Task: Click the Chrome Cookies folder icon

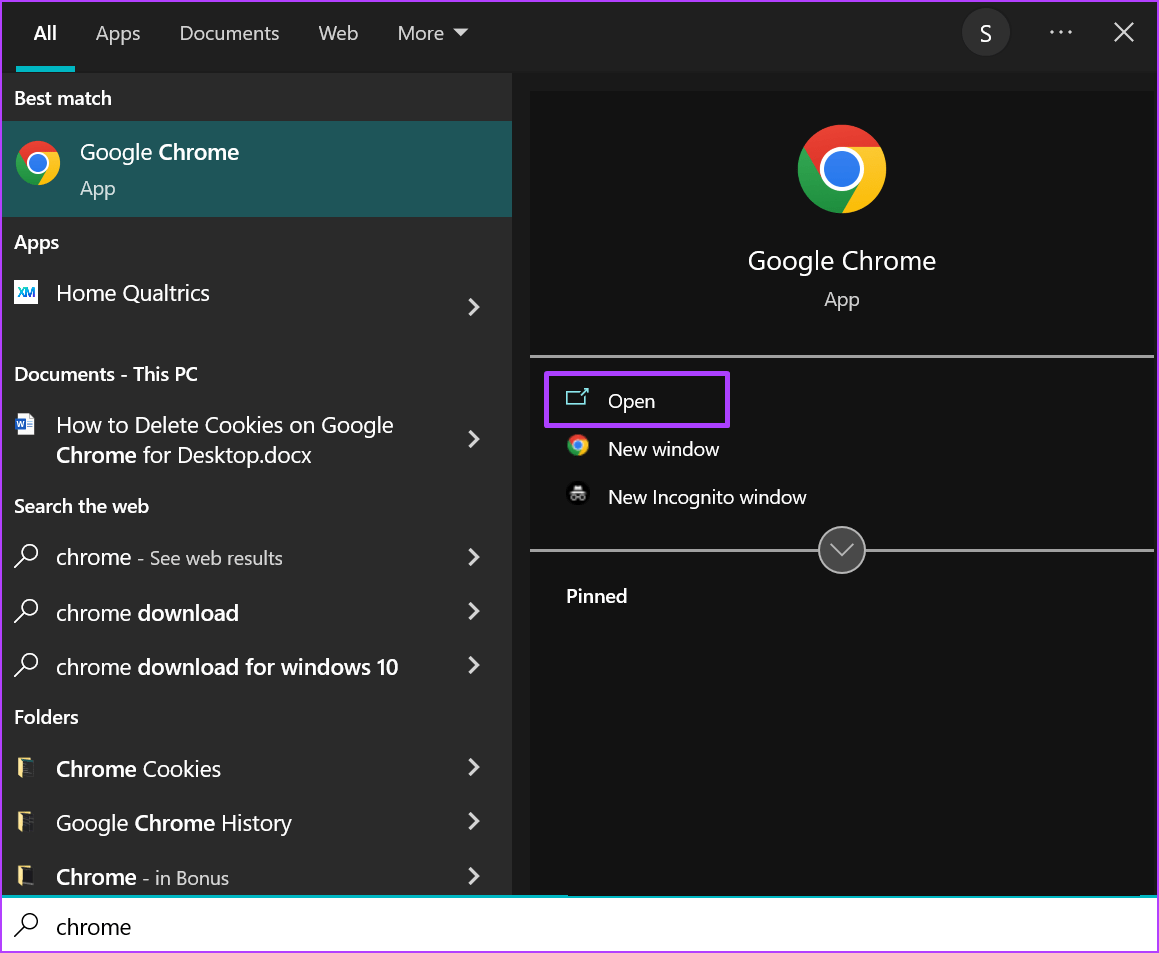Action: 26,768
